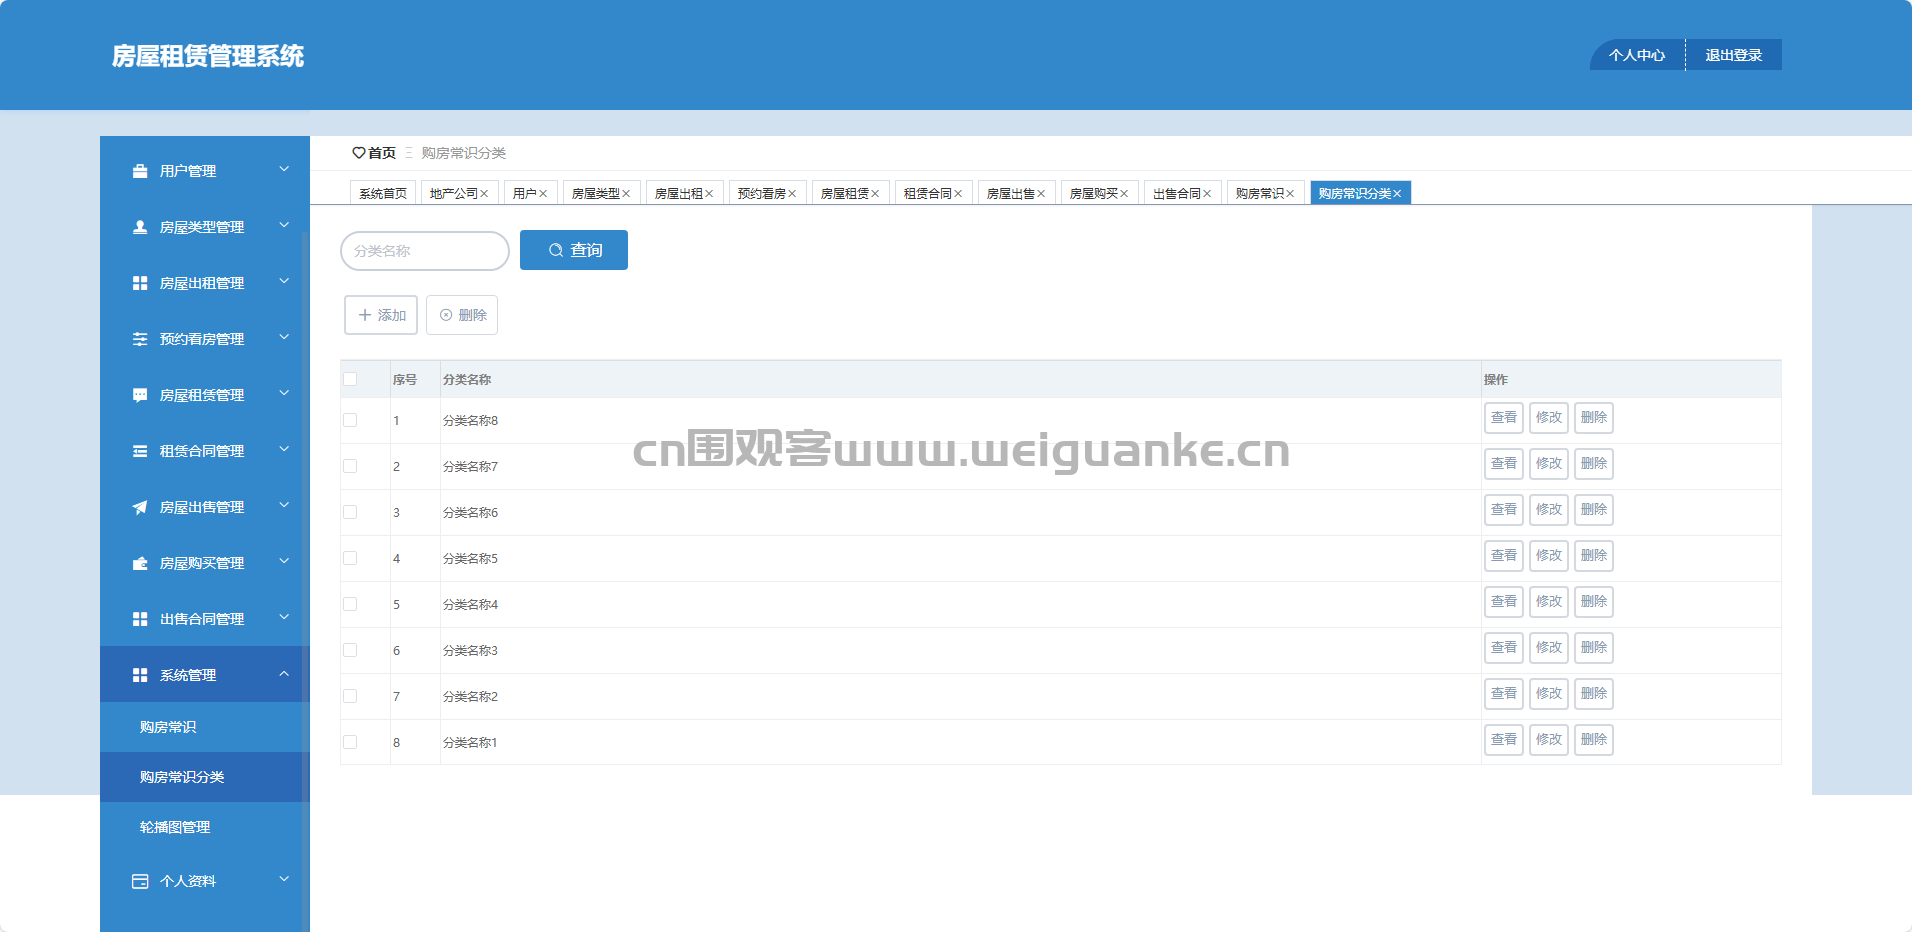Expand 租赁合同管理 with its chevron
The width and height of the screenshot is (1912, 932).
[x=284, y=449]
